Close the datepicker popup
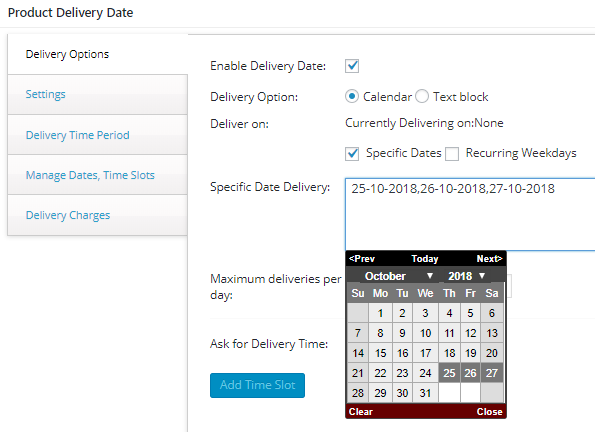 click(x=490, y=412)
